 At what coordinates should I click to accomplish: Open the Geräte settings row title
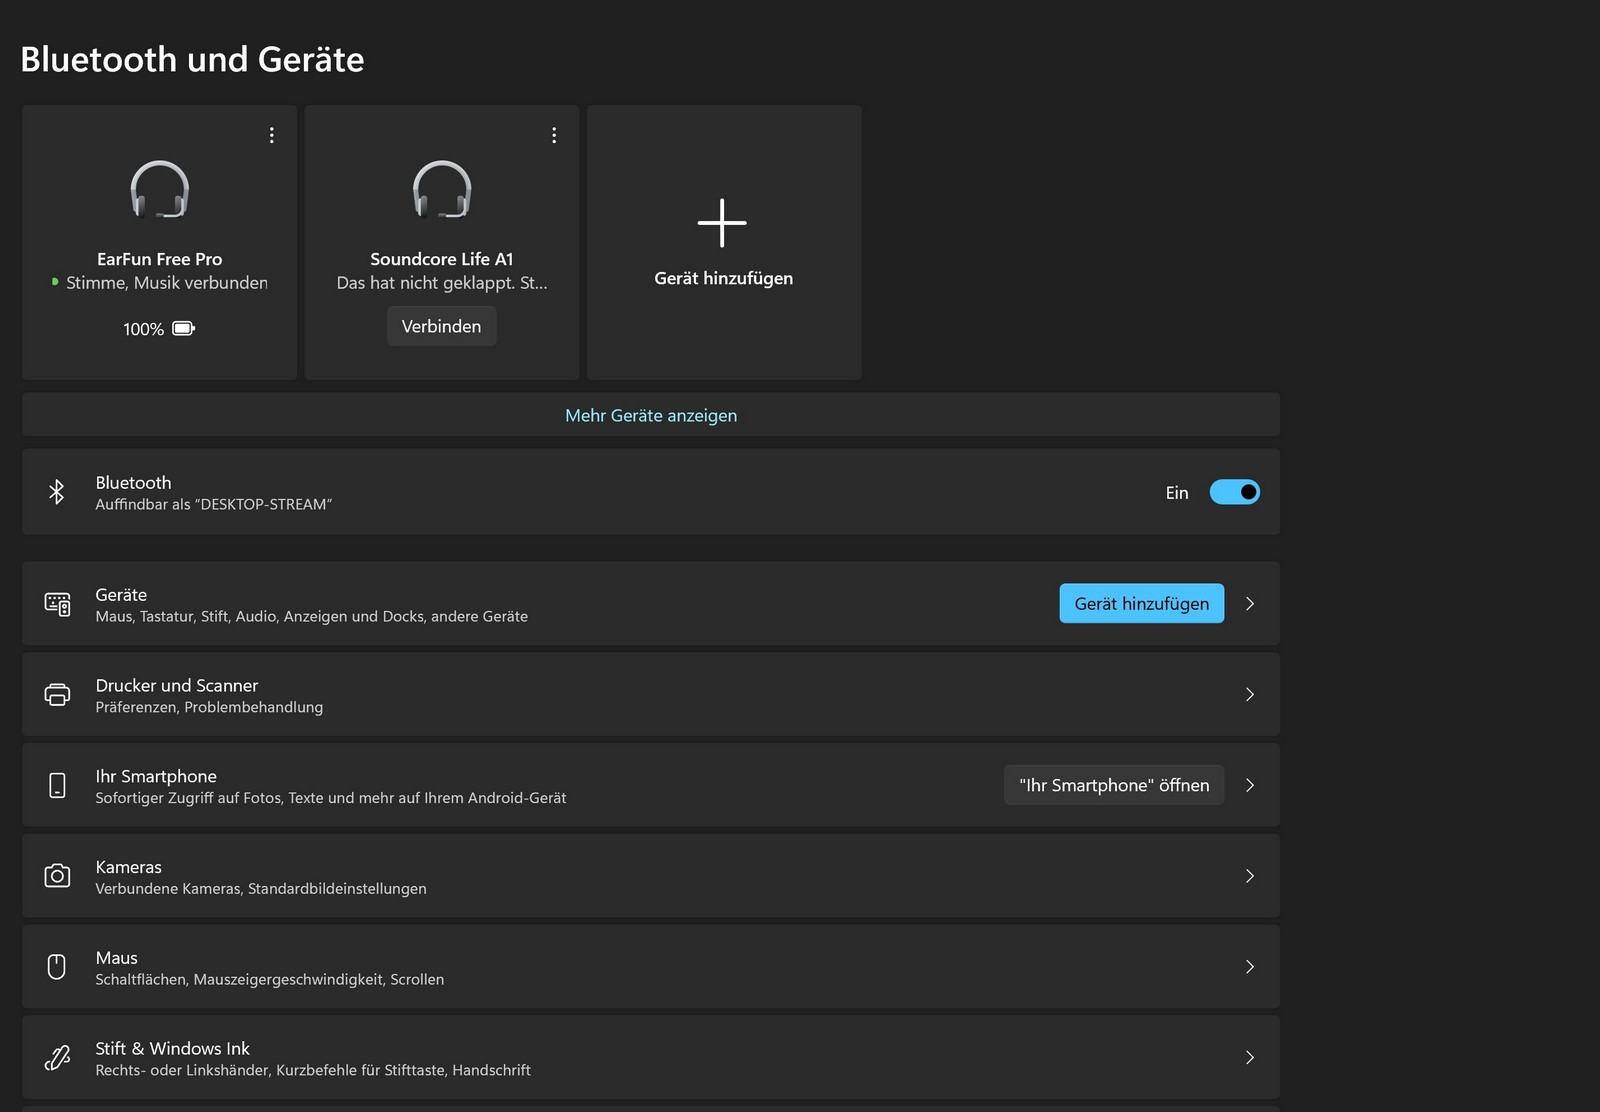click(121, 594)
